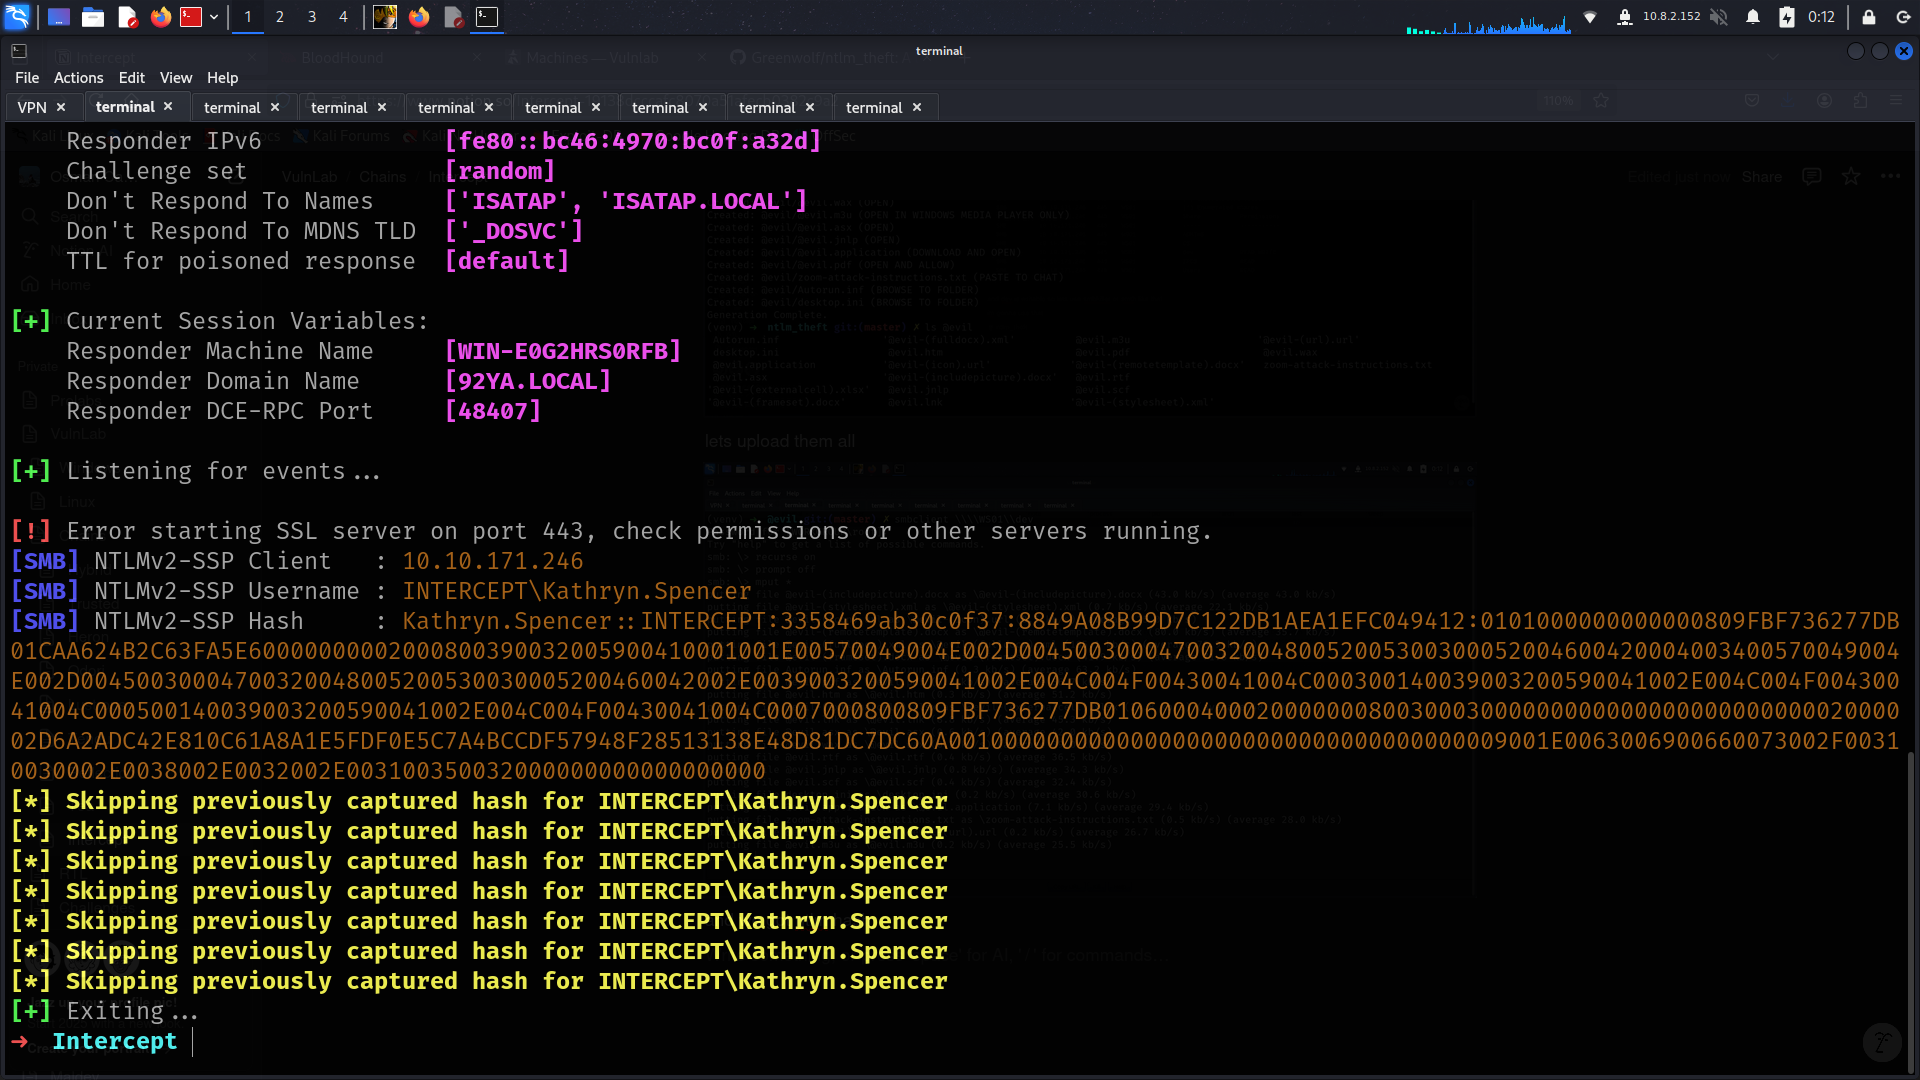Click the ['_DOSVC'] MDNS TLD value
Screen dimensions: 1920x1080
pos(514,231)
